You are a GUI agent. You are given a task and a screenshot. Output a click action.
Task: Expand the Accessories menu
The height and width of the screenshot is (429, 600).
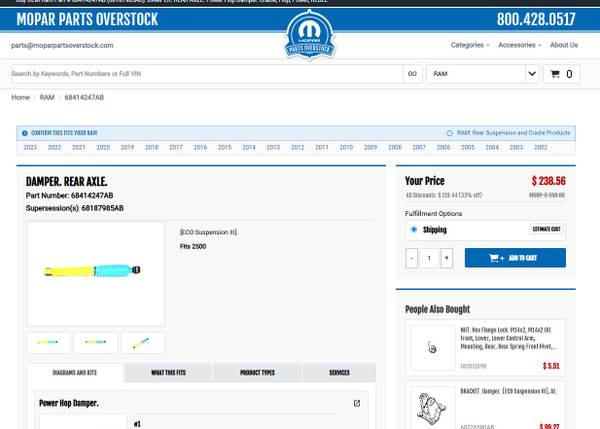[x=519, y=45]
